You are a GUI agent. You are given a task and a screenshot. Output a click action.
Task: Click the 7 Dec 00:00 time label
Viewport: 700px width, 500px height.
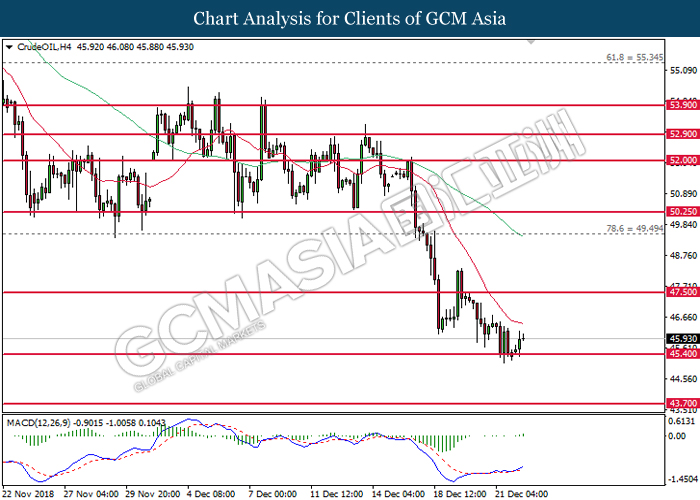coord(273,494)
